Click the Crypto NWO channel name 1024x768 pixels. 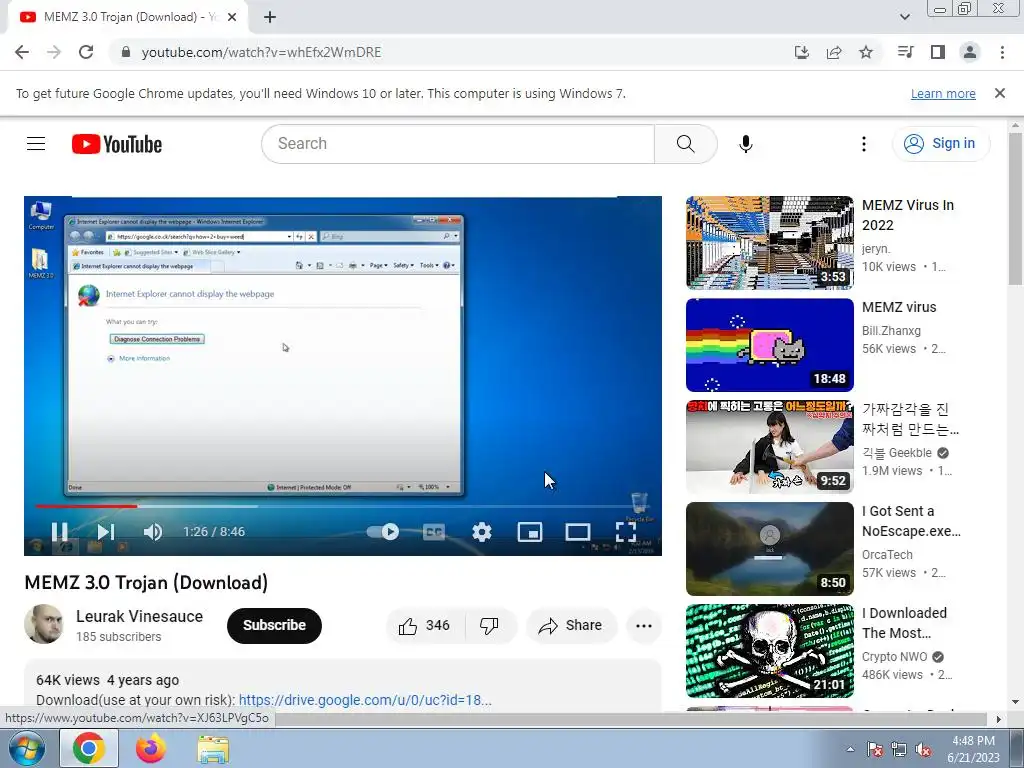(x=894, y=656)
